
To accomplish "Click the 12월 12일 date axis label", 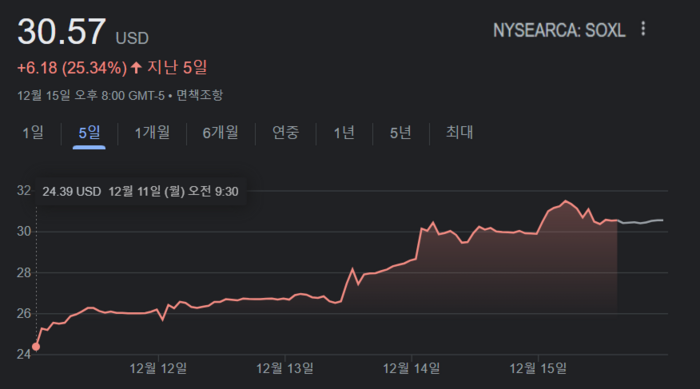I will click(x=158, y=368).
